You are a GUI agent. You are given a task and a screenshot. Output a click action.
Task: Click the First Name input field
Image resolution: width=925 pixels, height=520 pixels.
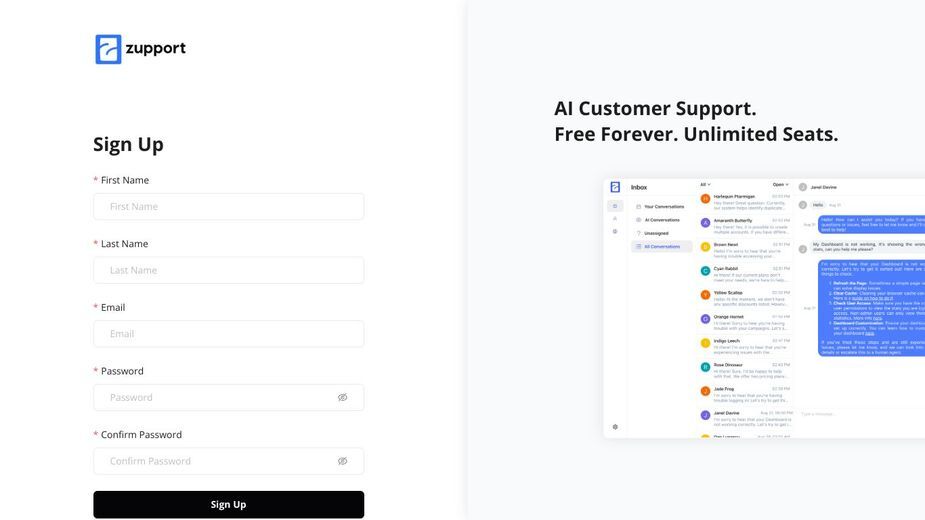tap(228, 207)
